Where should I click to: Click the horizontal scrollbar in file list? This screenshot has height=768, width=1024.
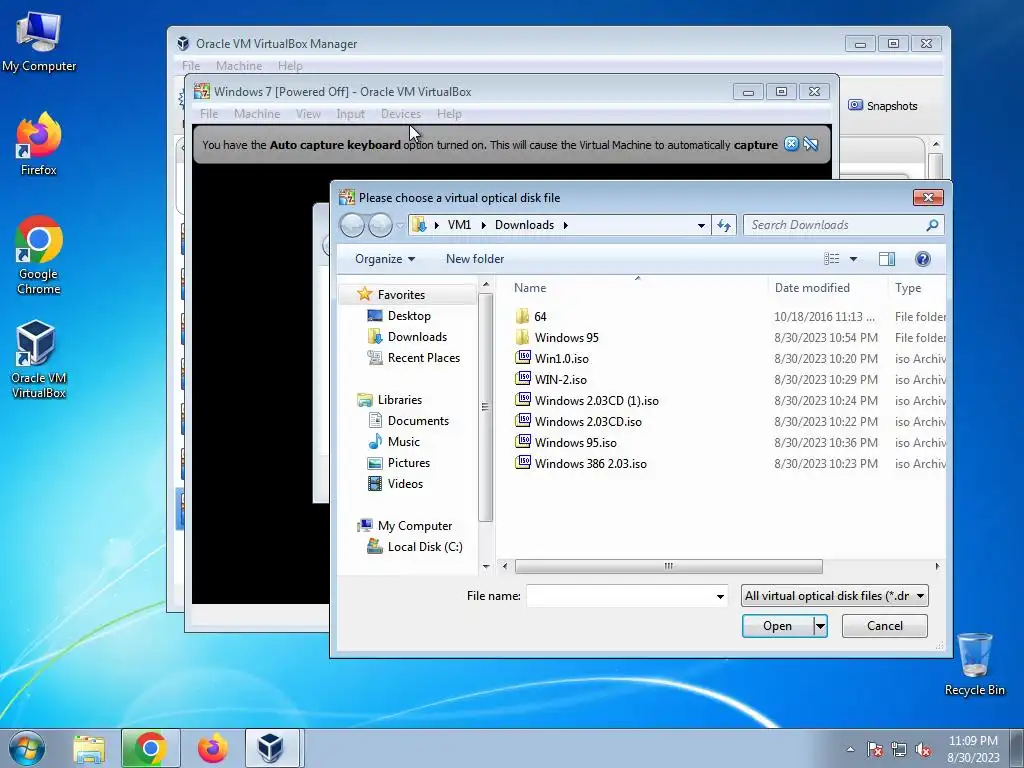coord(668,566)
